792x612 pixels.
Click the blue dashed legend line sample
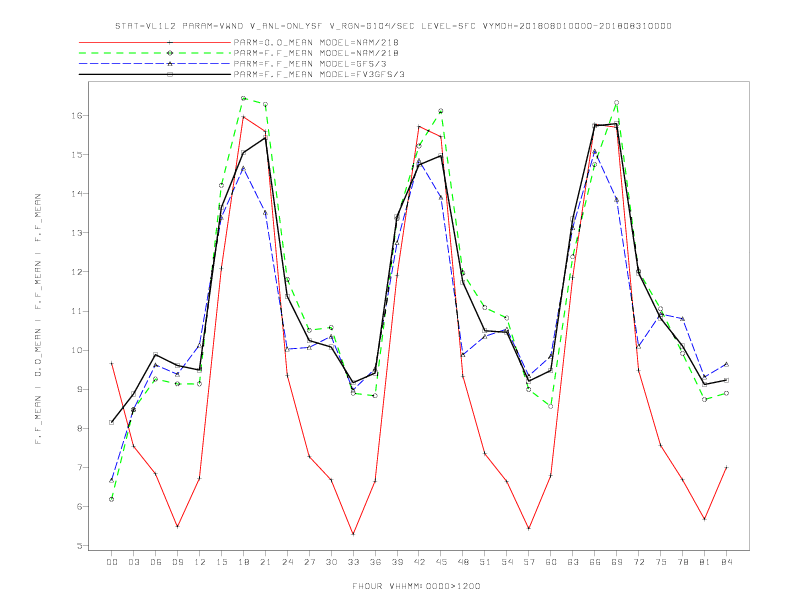[155, 64]
